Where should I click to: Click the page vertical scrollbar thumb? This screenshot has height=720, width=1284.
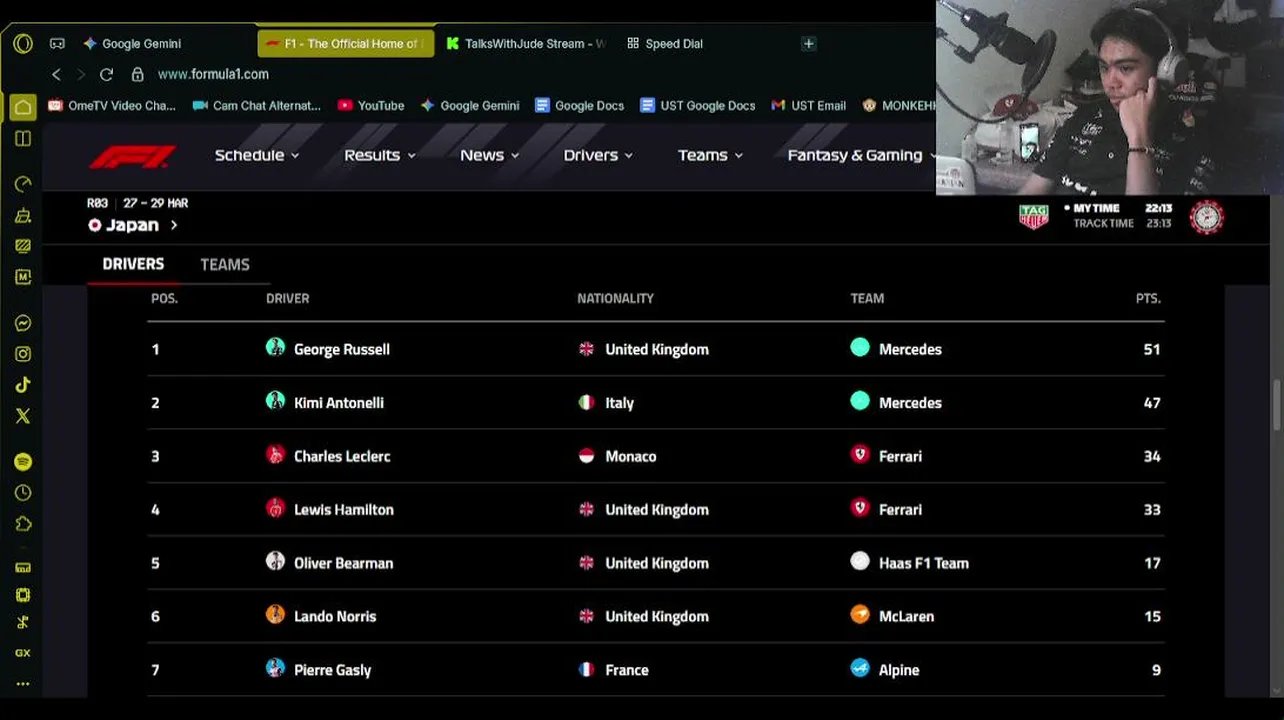pyautogui.click(x=1277, y=405)
